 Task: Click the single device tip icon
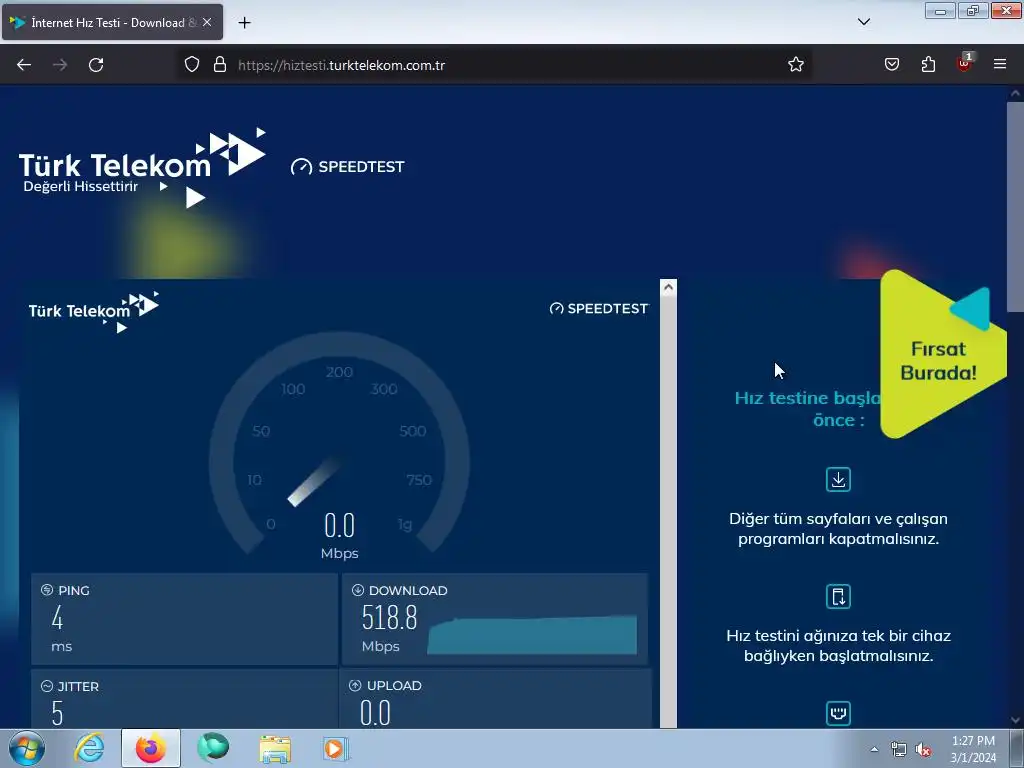pyautogui.click(x=839, y=596)
